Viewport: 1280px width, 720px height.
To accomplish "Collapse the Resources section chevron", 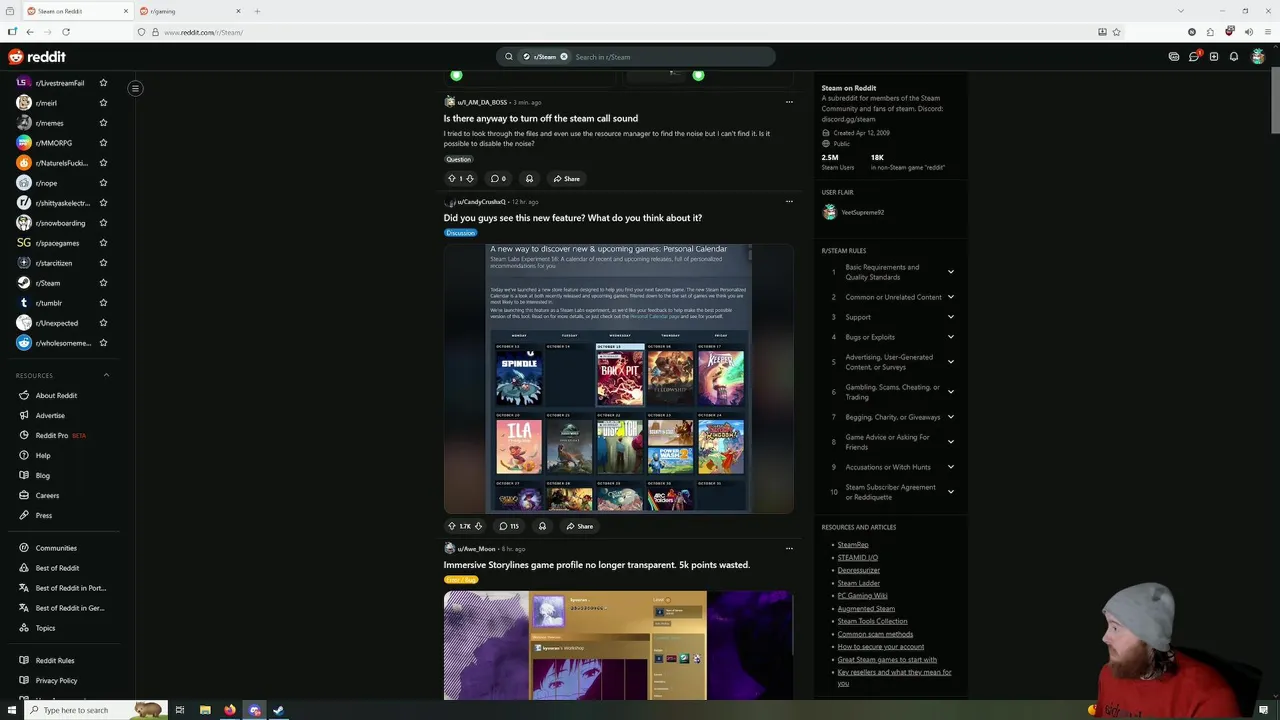I will pyautogui.click(x=106, y=375).
